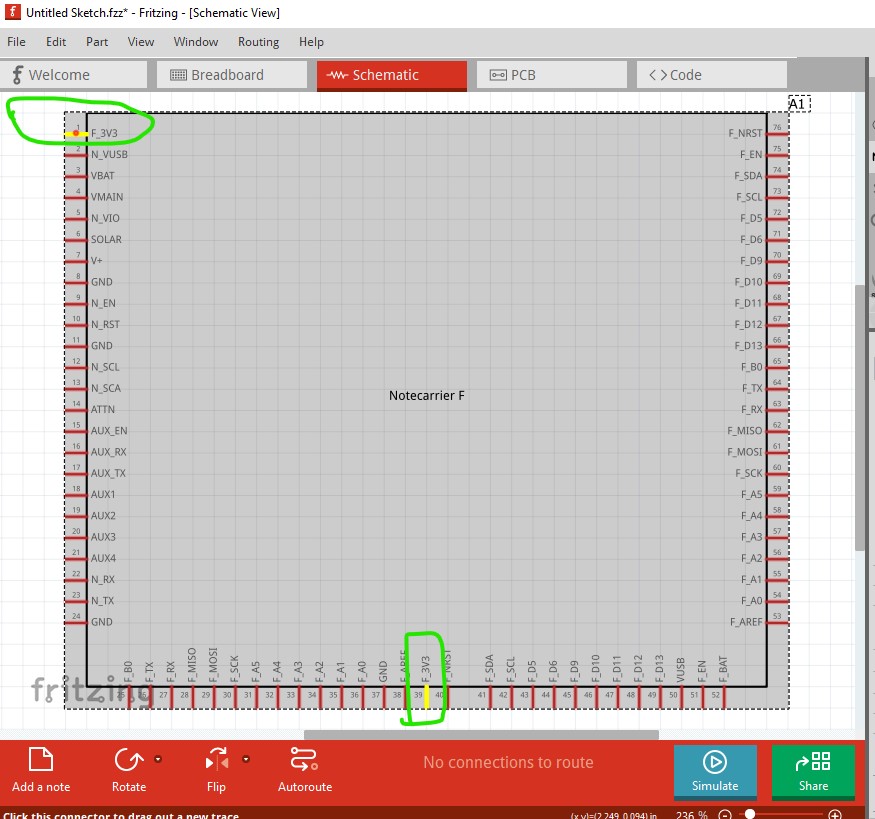Click the F_3V3 connector at pin 1
The image size is (875, 819).
(76, 133)
